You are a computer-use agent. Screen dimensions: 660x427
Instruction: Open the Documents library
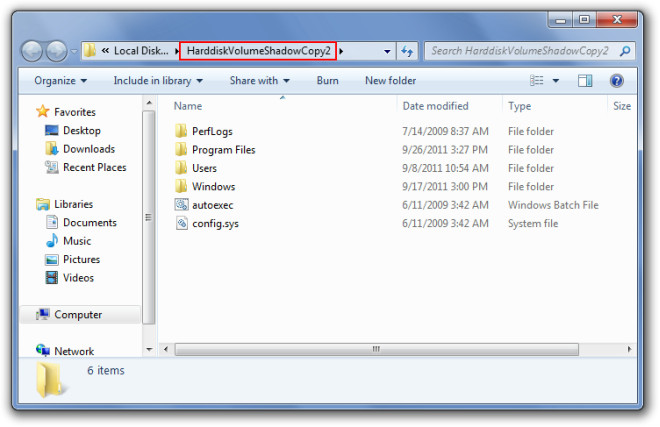(90, 223)
